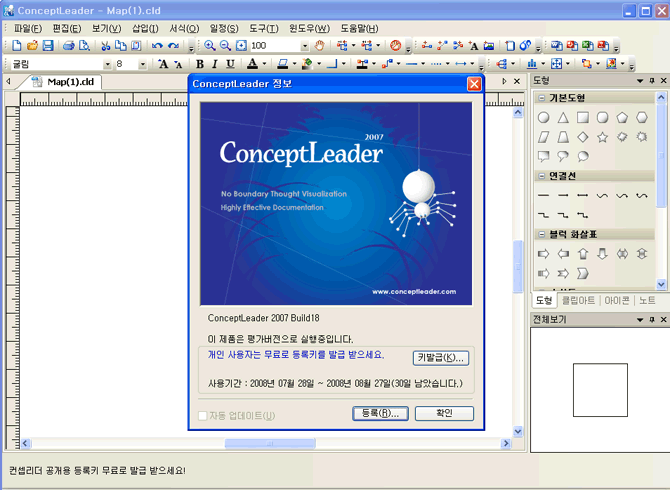The image size is (670, 490).
Task: Increase font size with large A icon
Action: tap(163, 64)
